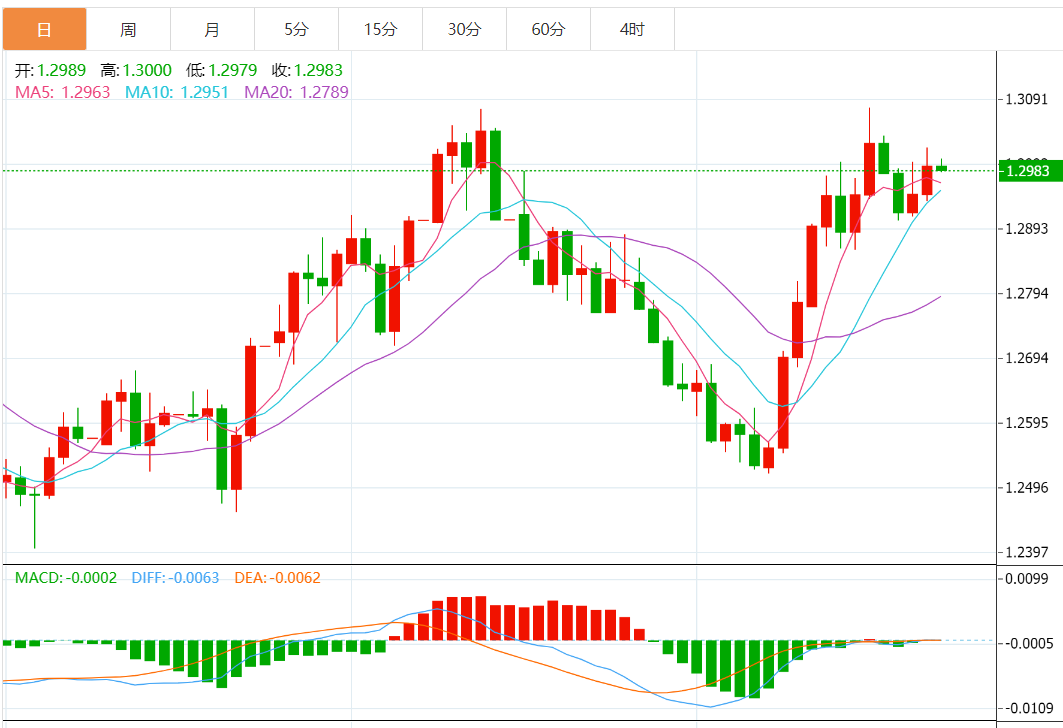Click the low price value 1.2979

[x=233, y=70]
